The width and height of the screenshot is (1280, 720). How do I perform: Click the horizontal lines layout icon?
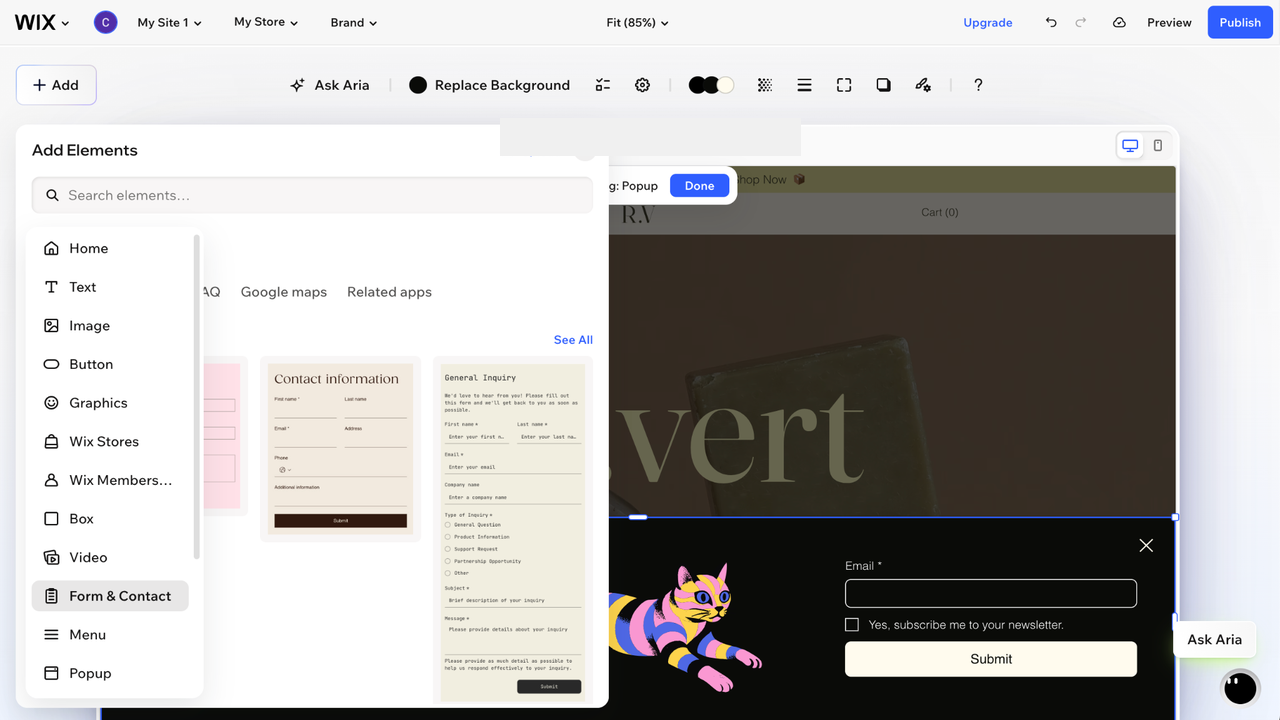[804, 85]
